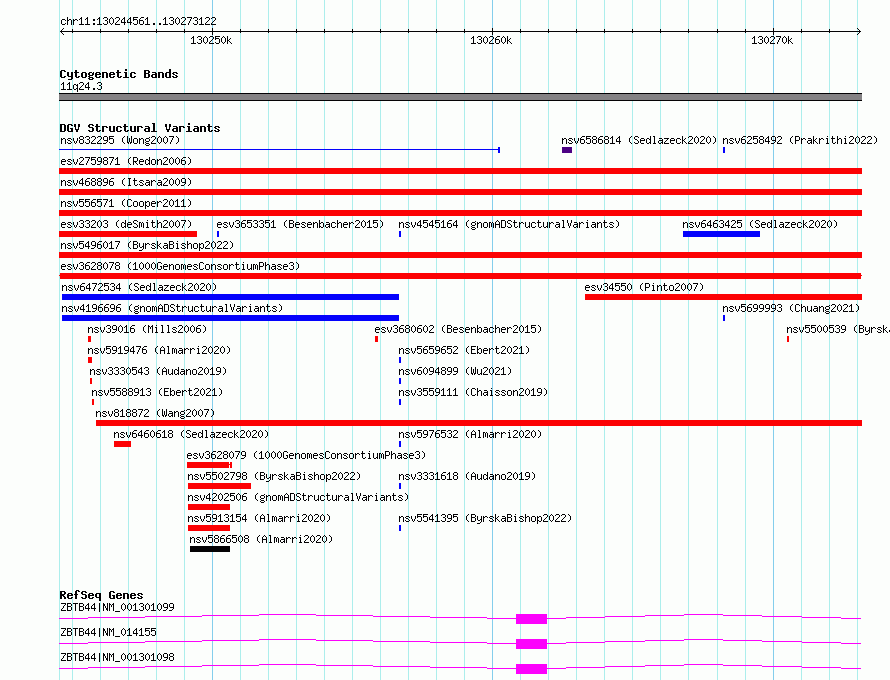Viewport: 890px width, 680px height.
Task: Click the blue nsv6472534 variant bar
Action: click(230, 297)
